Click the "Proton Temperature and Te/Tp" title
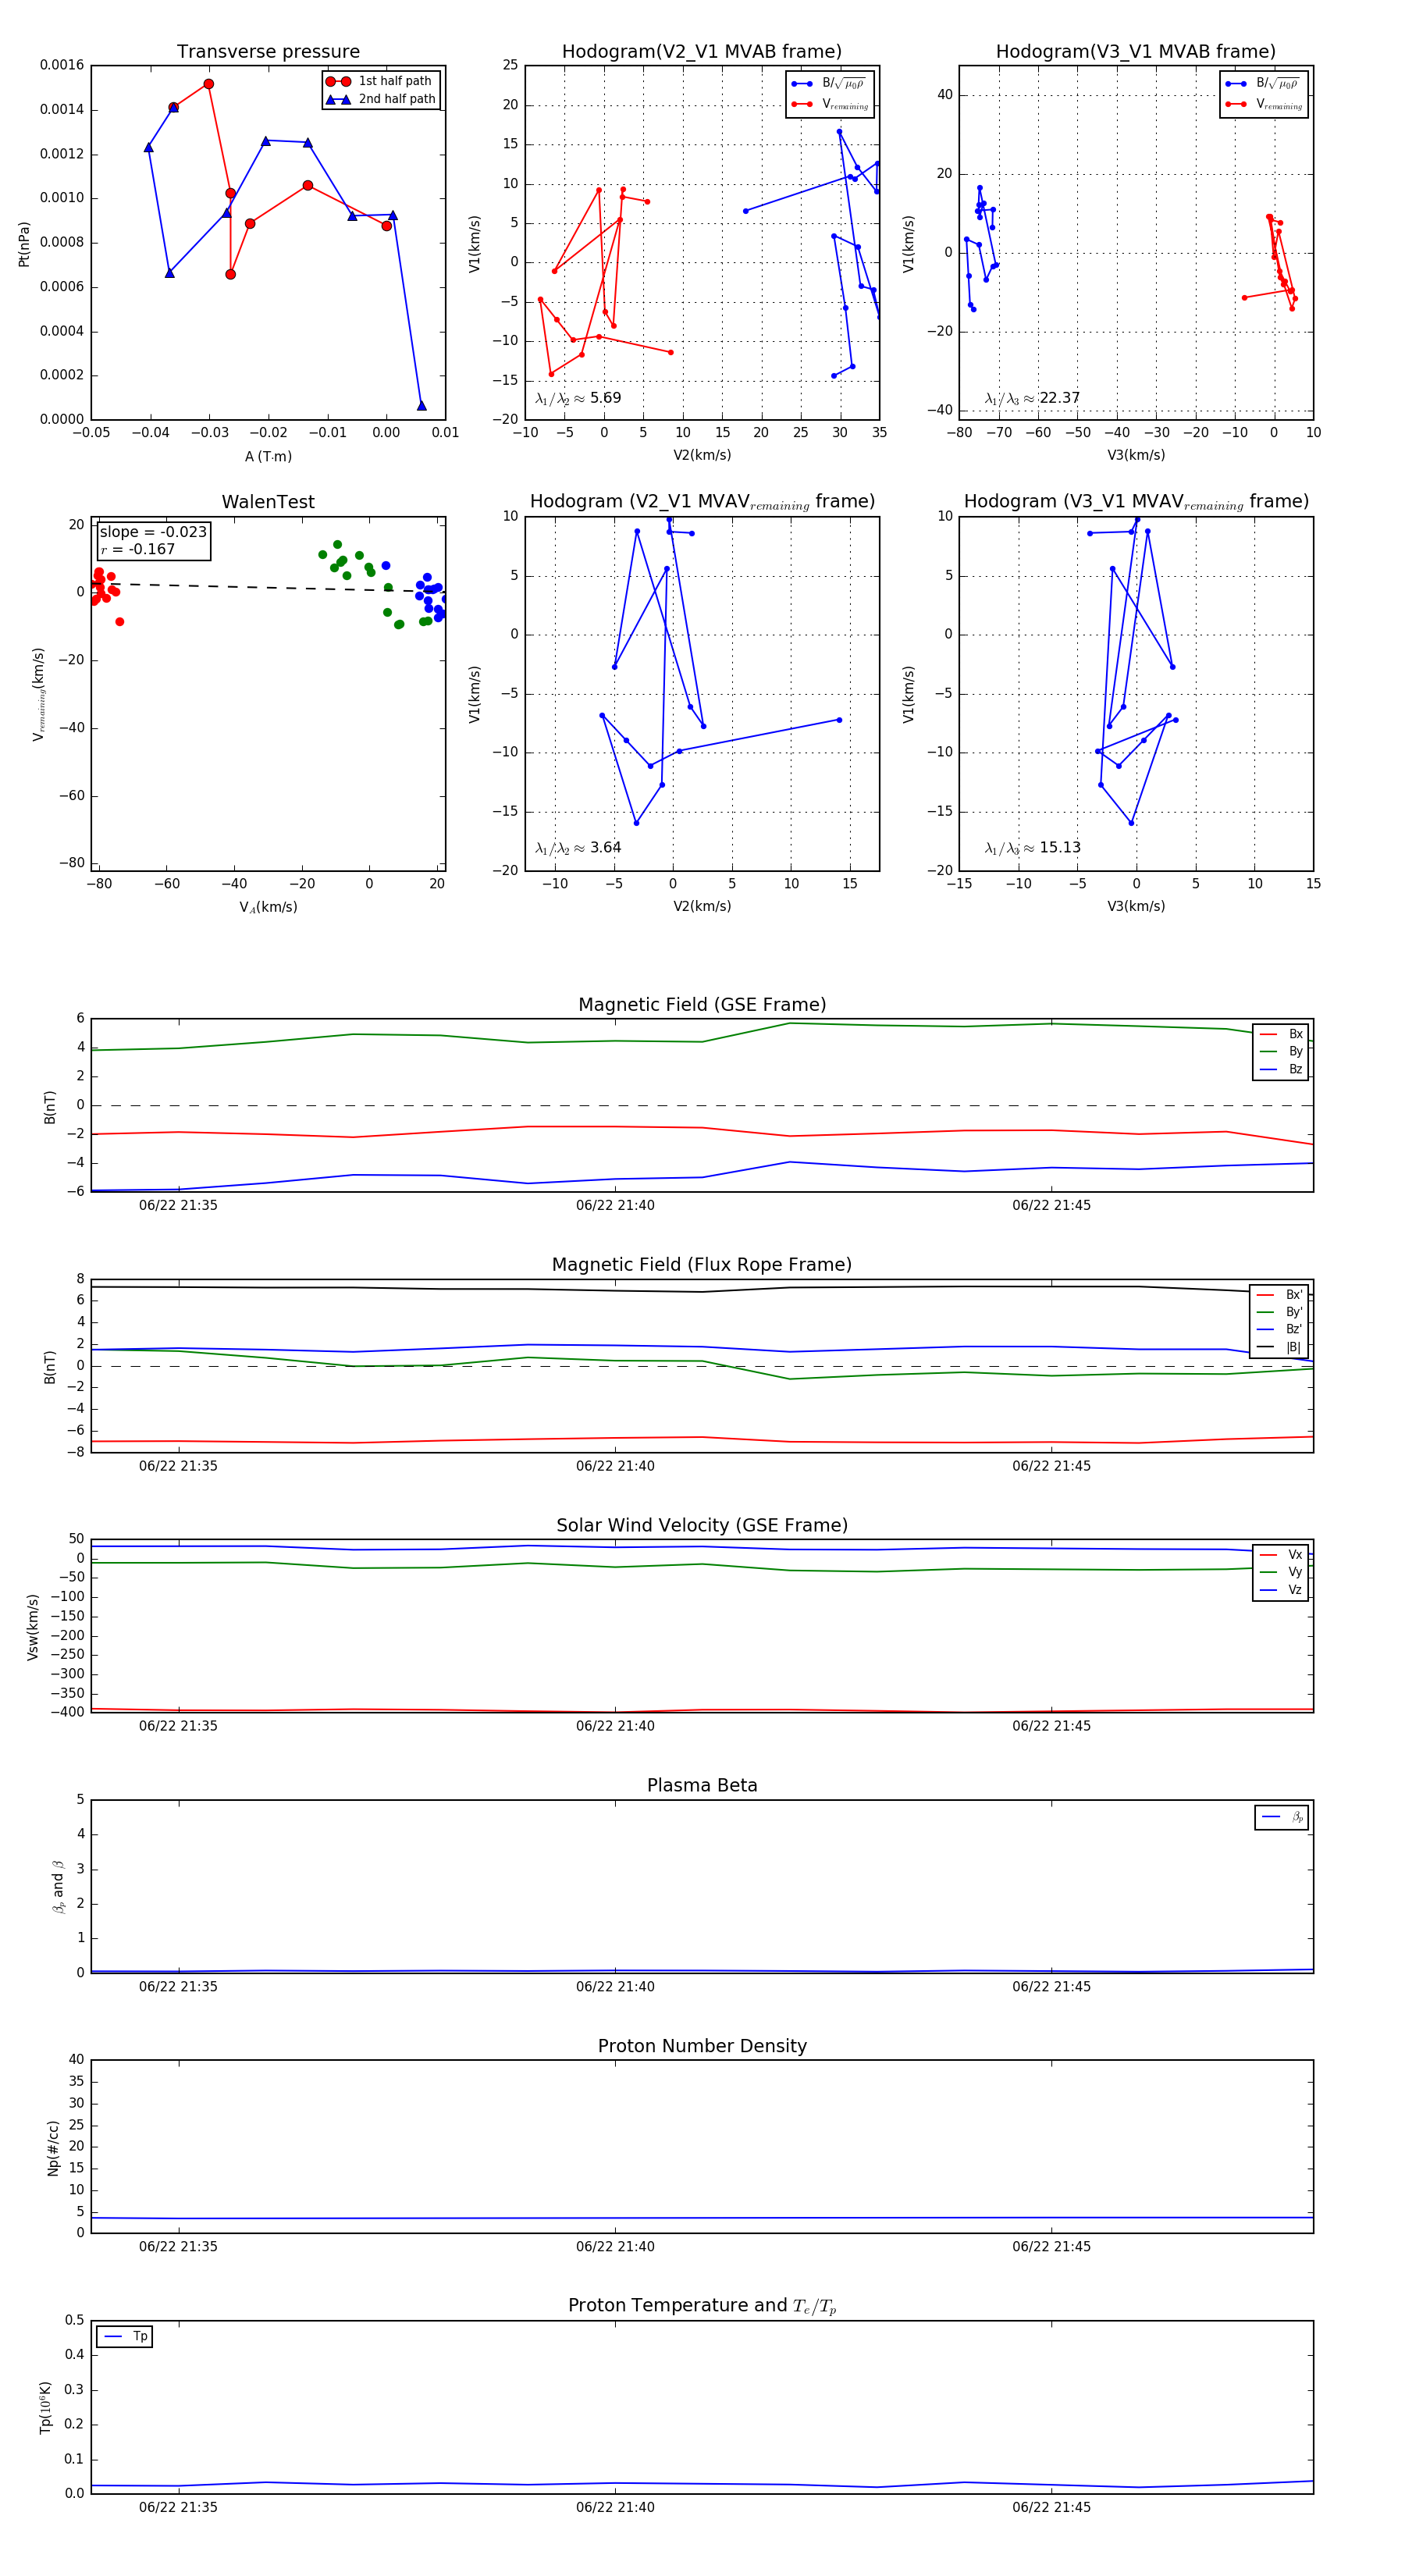This screenshot has height=2576, width=1405. [702, 2306]
